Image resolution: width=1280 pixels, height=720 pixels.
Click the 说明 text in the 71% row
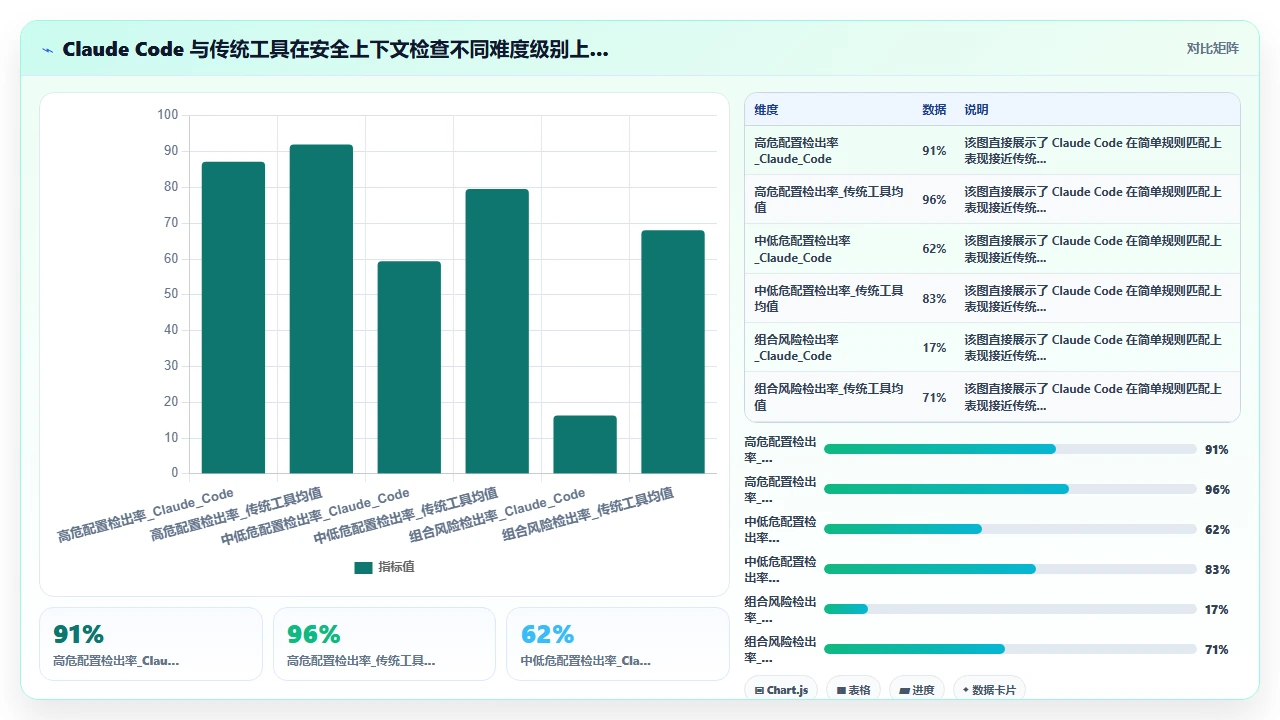(x=1093, y=396)
